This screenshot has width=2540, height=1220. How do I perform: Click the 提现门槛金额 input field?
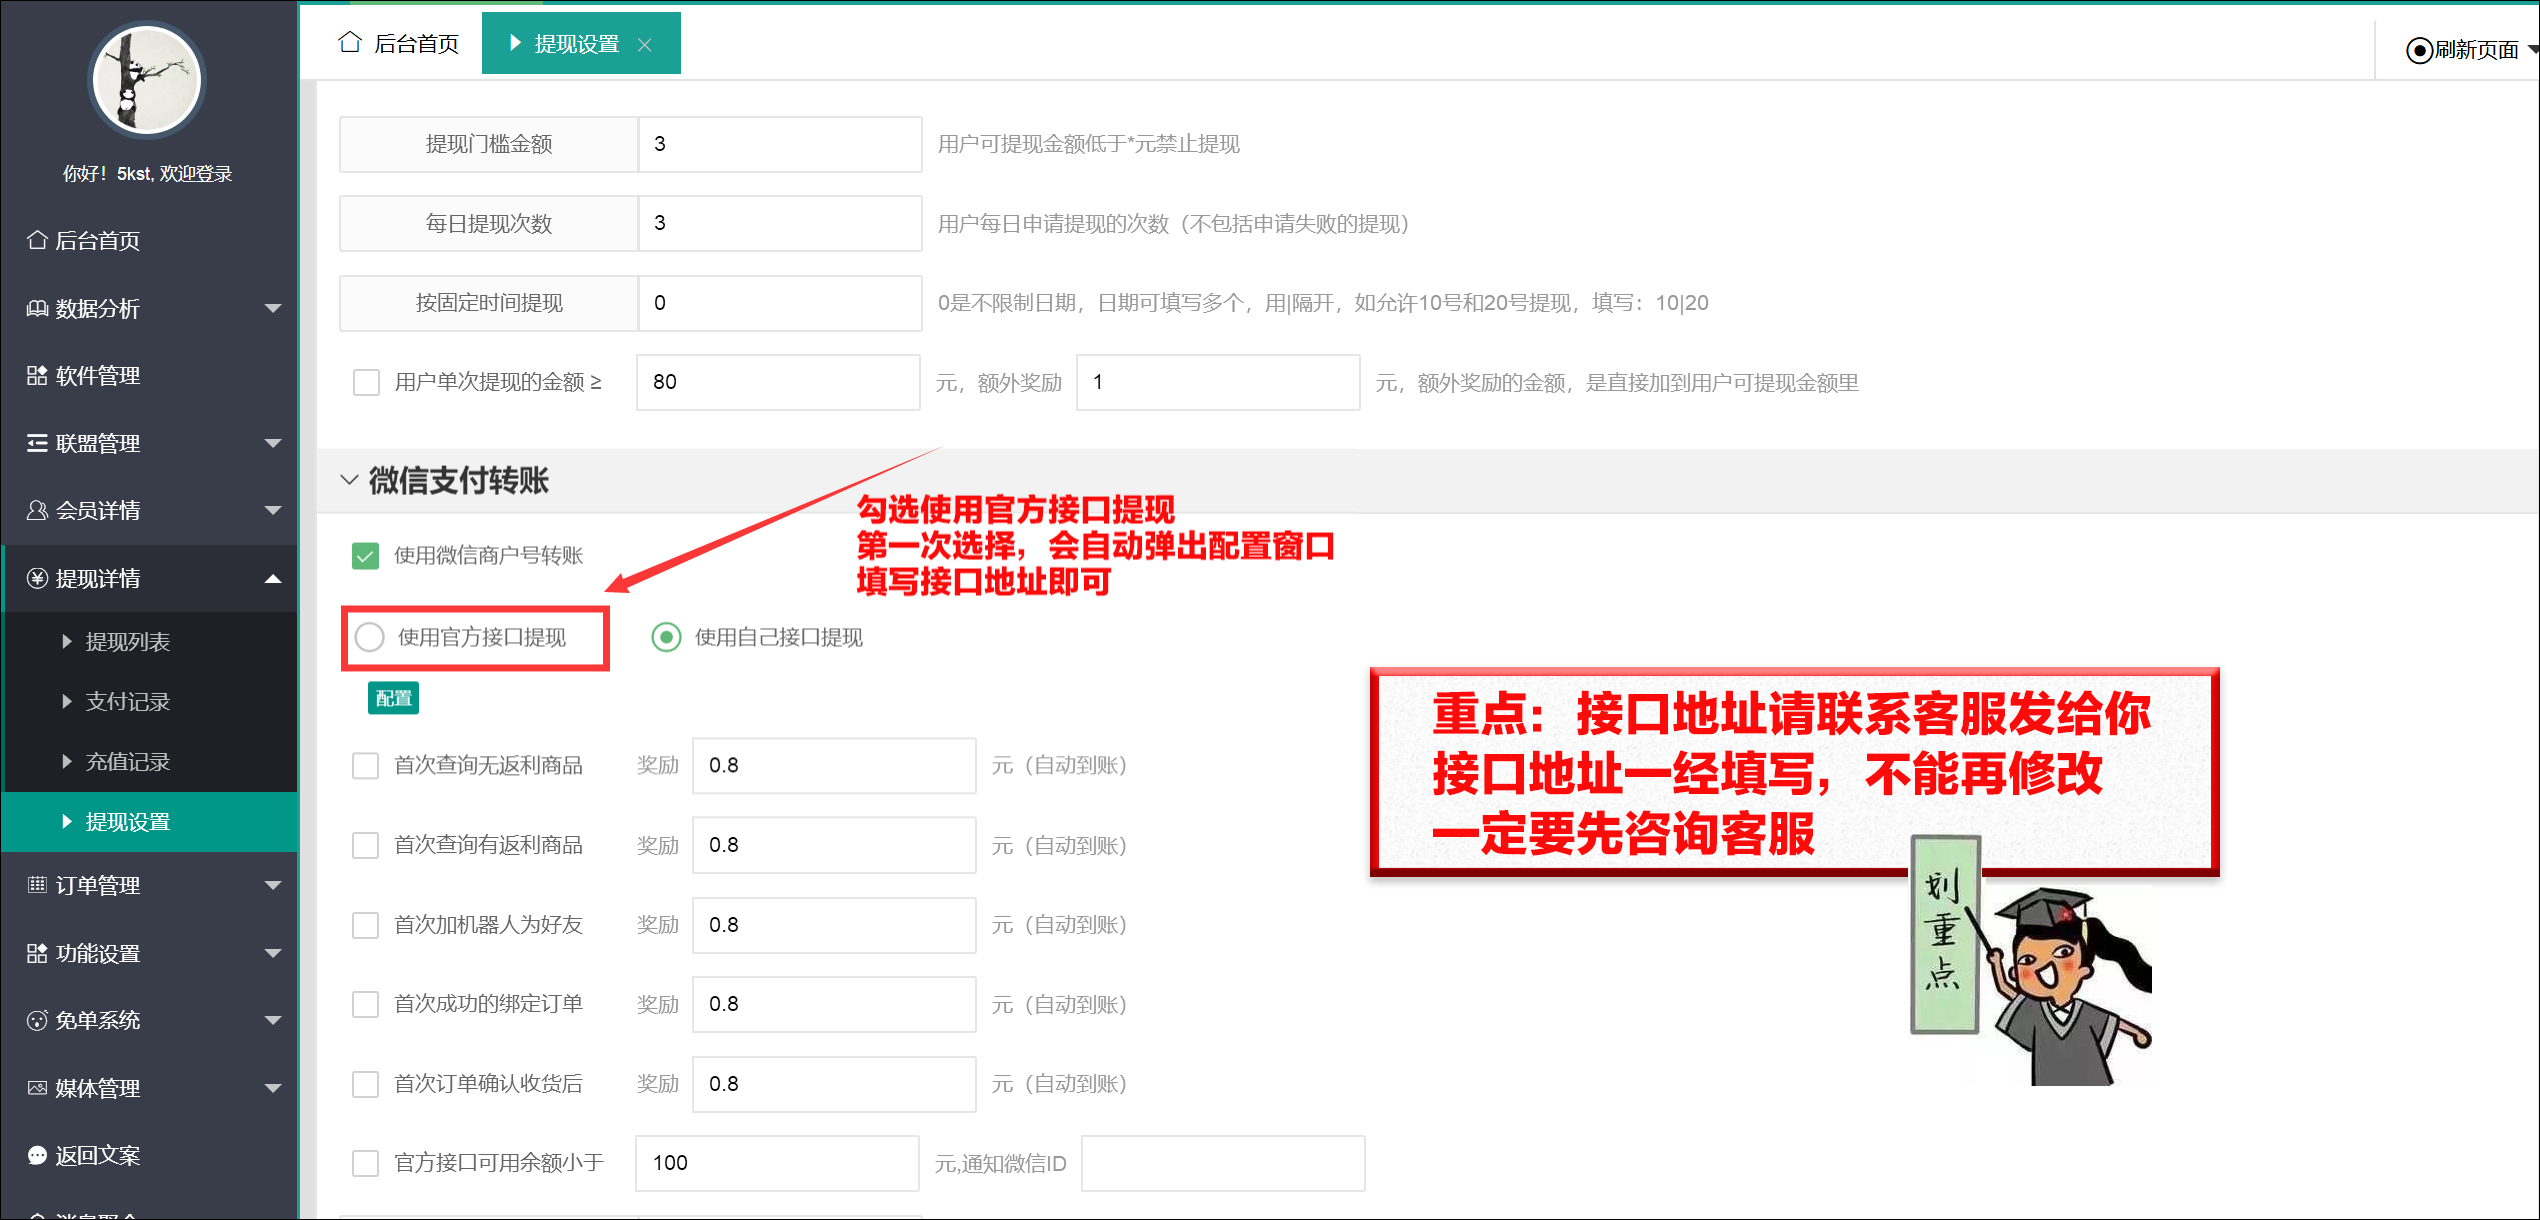pos(779,144)
